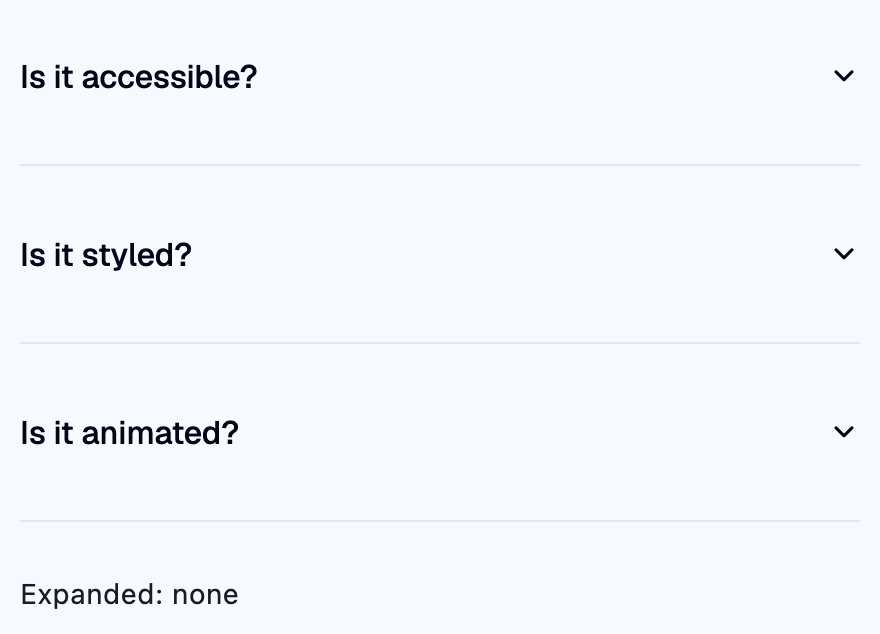Click the chevron icon beside "Is it animated?"
880x634 pixels.
tap(844, 431)
